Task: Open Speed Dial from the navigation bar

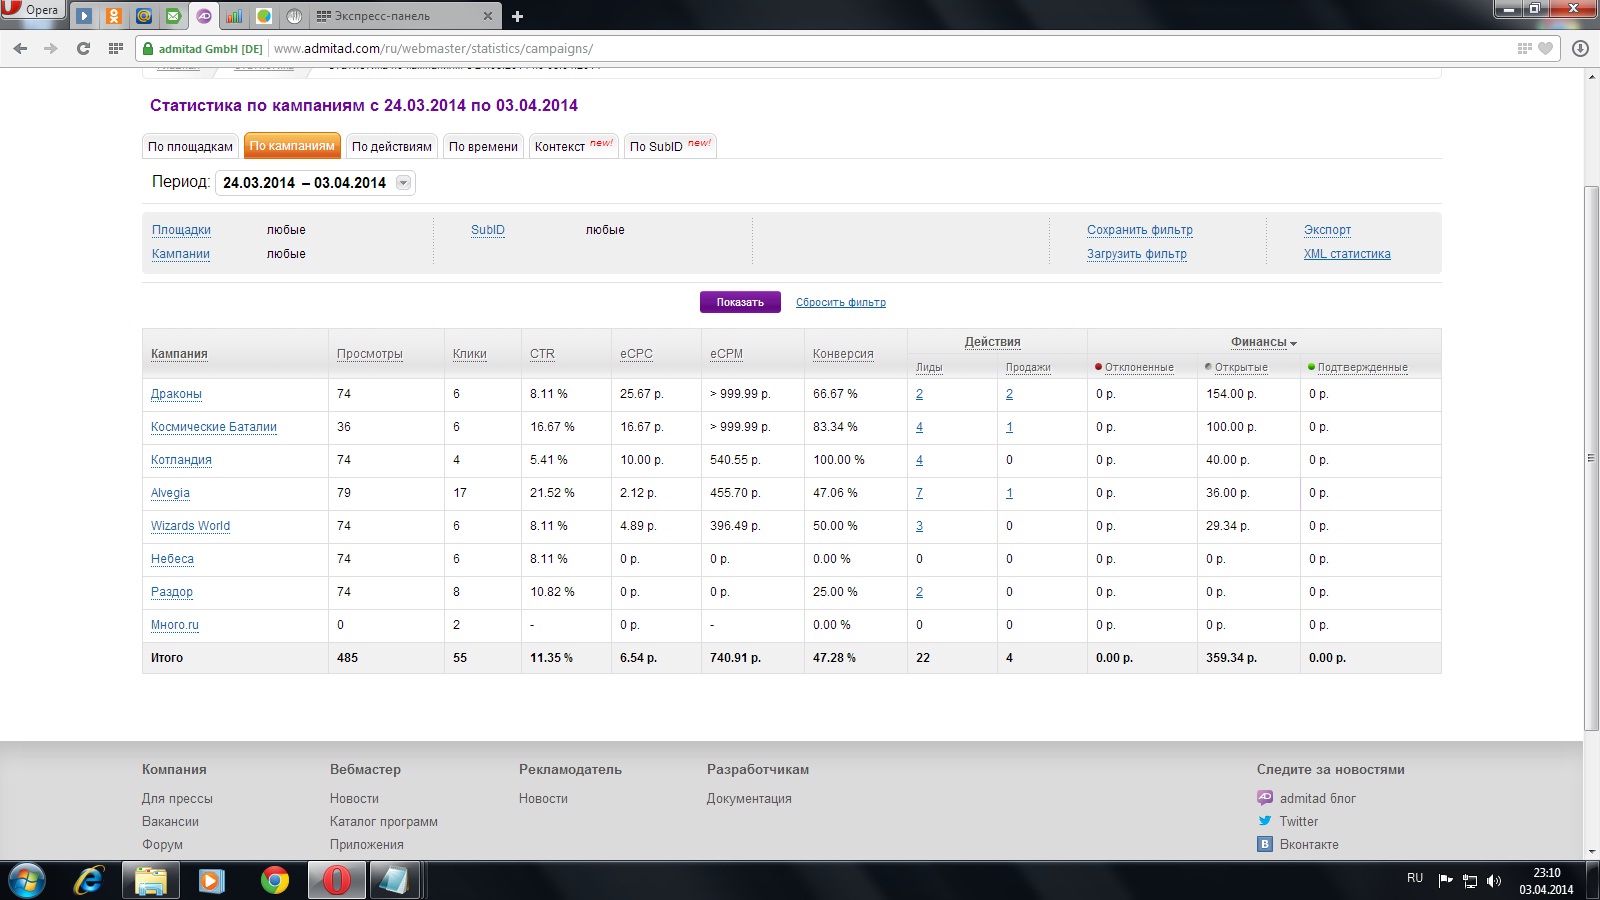Action: pos(116,48)
